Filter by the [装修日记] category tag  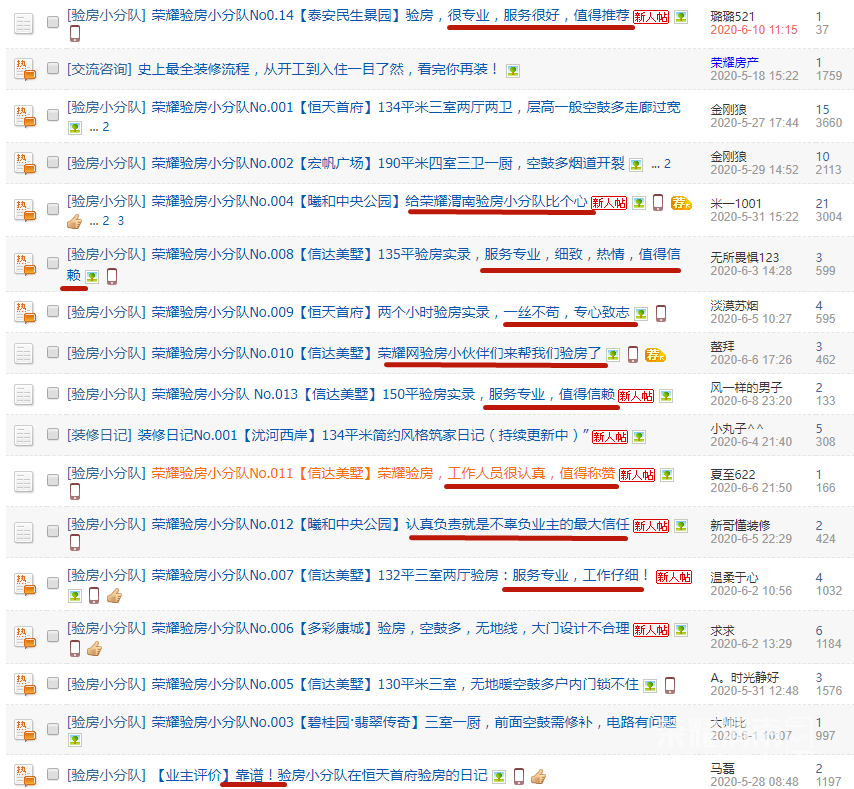(x=99, y=435)
